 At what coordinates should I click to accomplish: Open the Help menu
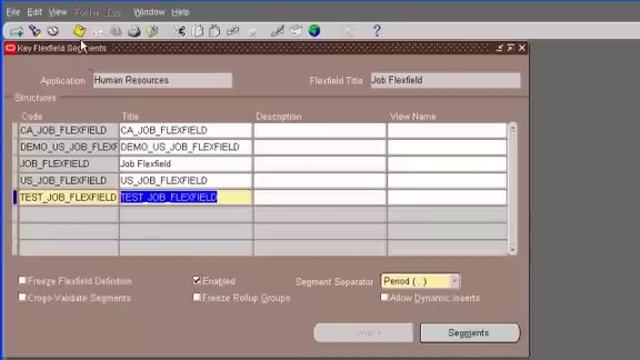pyautogui.click(x=180, y=12)
